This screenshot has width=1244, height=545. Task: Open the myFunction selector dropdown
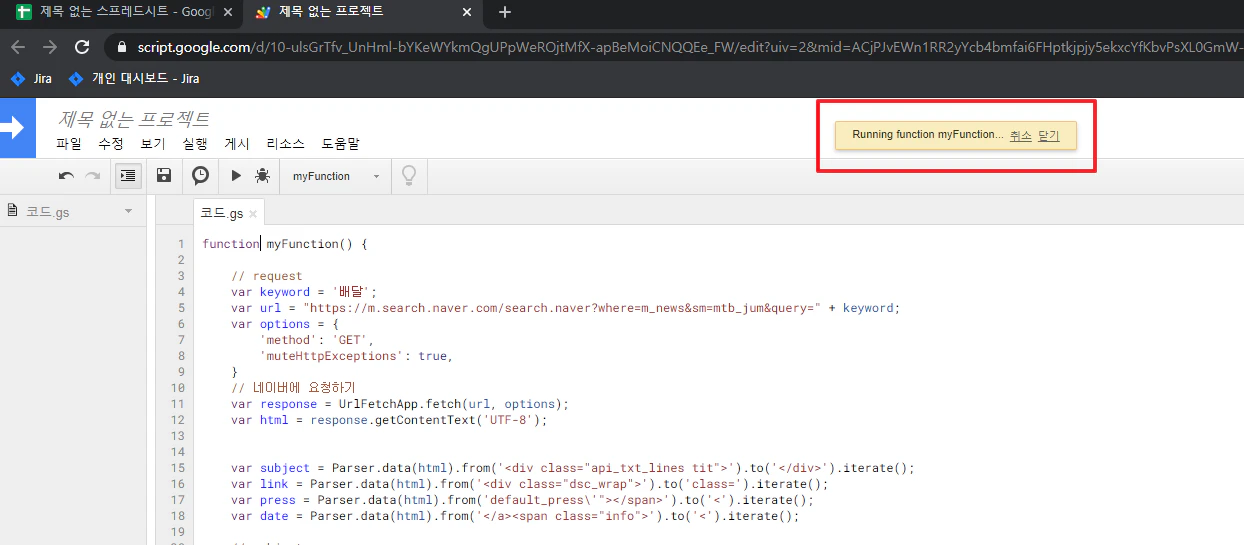[x=335, y=176]
